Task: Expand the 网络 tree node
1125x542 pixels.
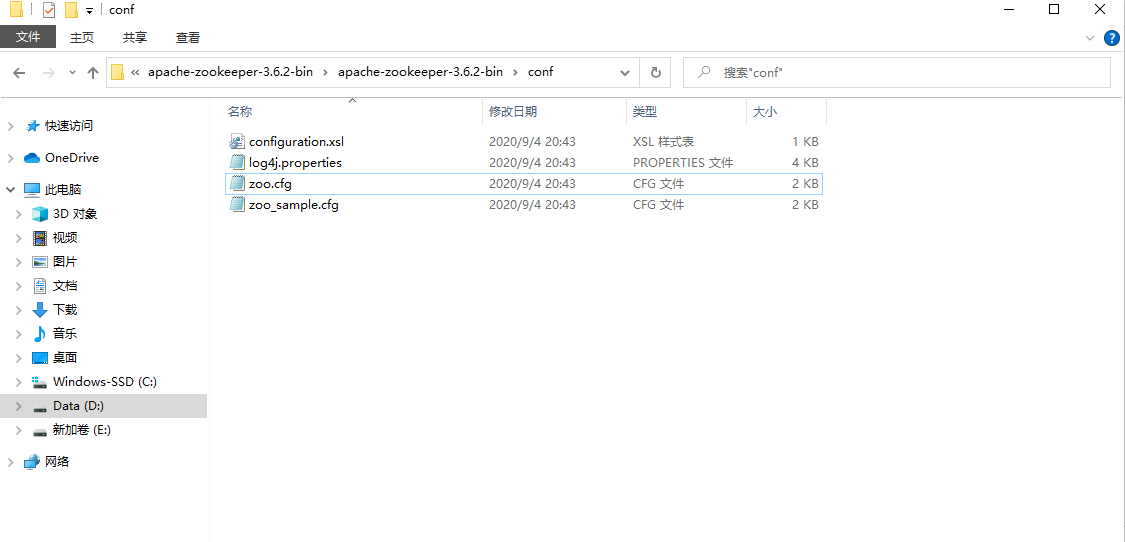Action: (10, 462)
